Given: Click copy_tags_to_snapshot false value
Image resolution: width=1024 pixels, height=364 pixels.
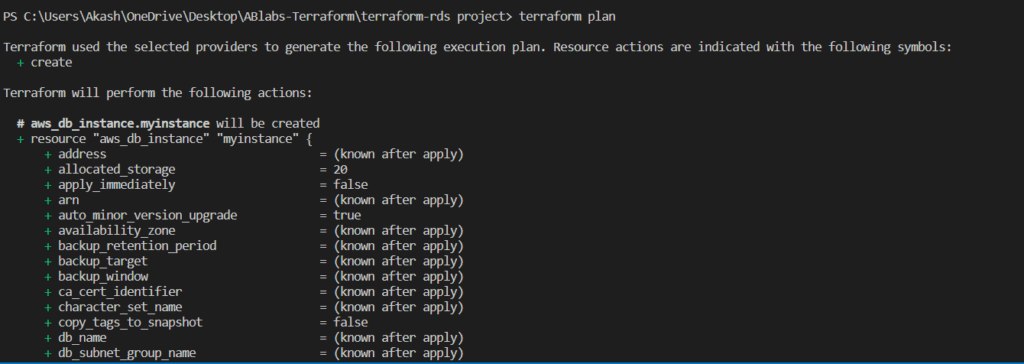Looking at the screenshot, I should pos(350,323).
